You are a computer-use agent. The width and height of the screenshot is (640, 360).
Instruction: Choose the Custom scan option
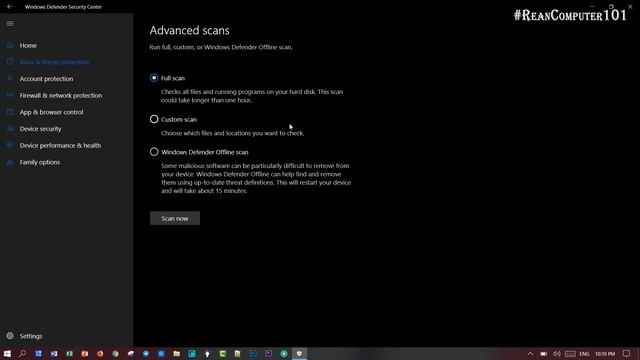pos(154,119)
